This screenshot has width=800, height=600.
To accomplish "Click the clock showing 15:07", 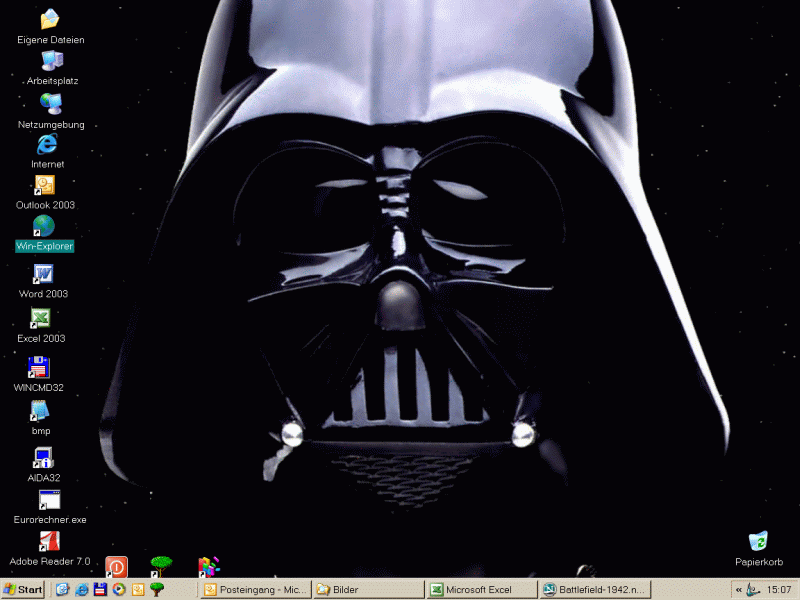I will pos(779,590).
